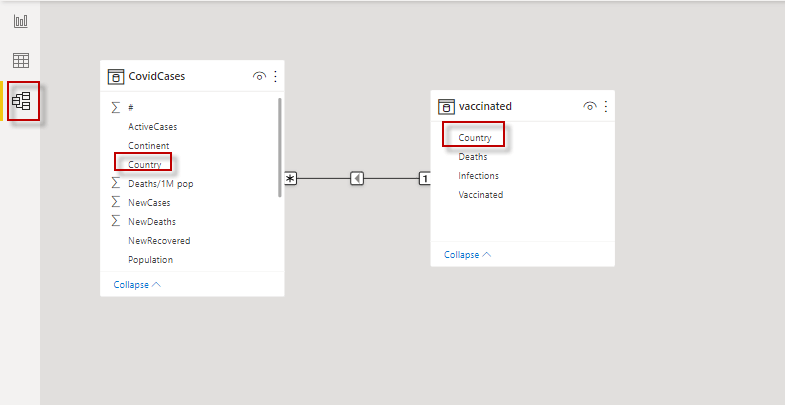This screenshot has width=785, height=405.
Task: Click the Infections field in vaccinated
Action: [x=478, y=176]
